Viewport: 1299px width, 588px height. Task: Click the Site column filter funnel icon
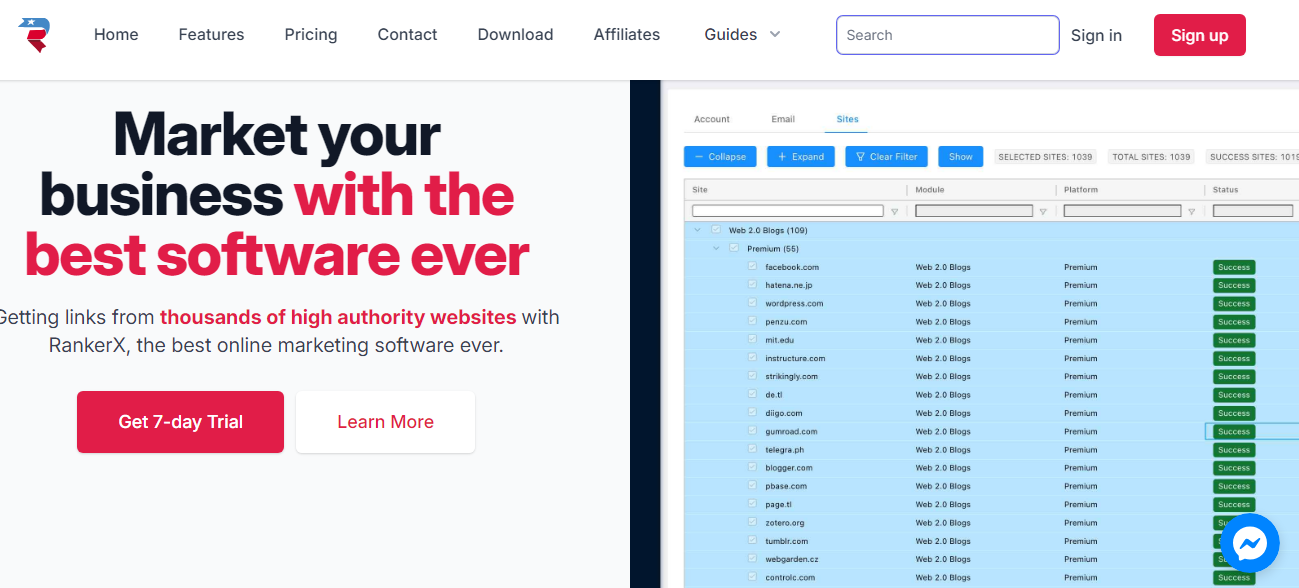[x=894, y=211]
